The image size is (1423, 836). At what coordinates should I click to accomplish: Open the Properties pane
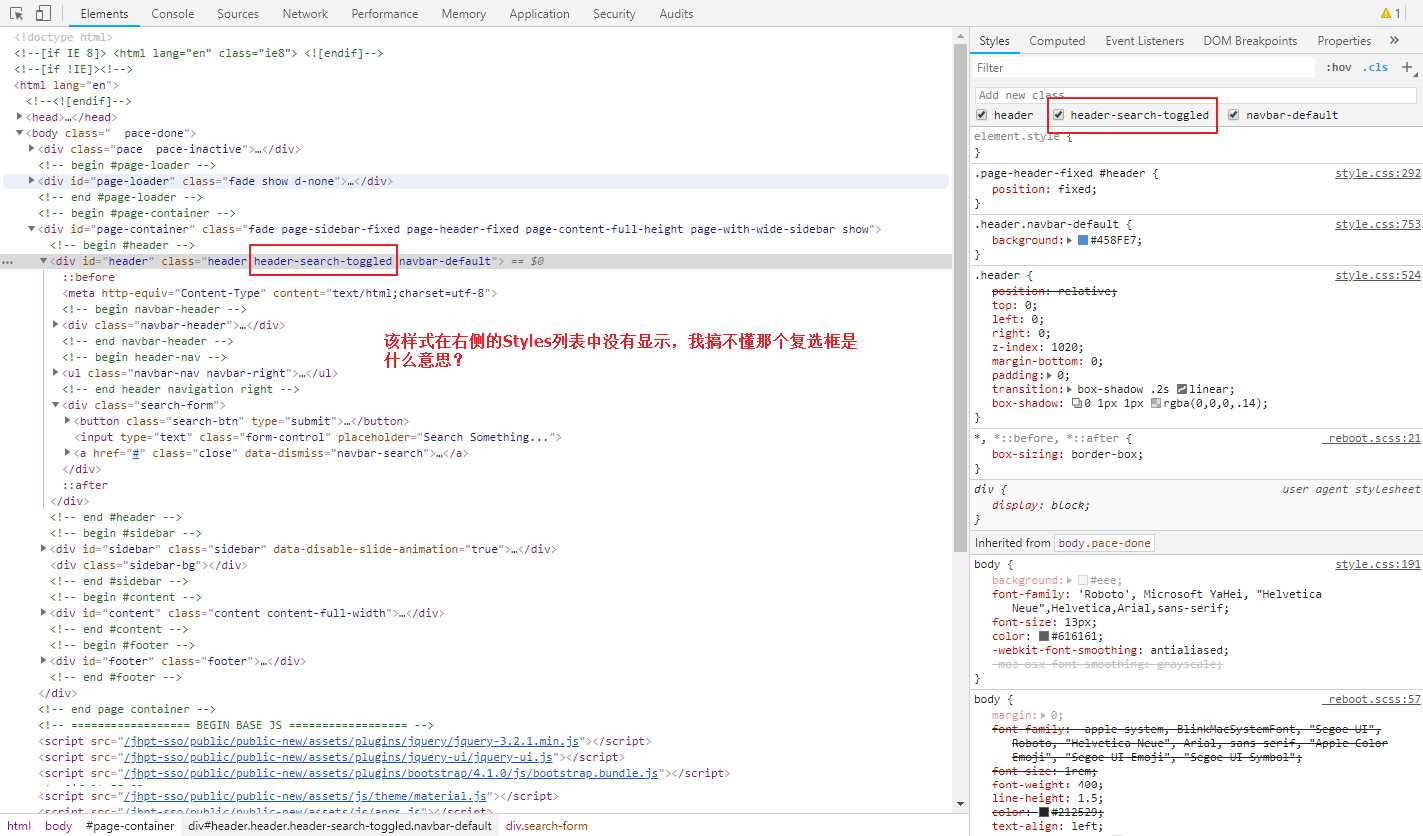pos(1344,41)
